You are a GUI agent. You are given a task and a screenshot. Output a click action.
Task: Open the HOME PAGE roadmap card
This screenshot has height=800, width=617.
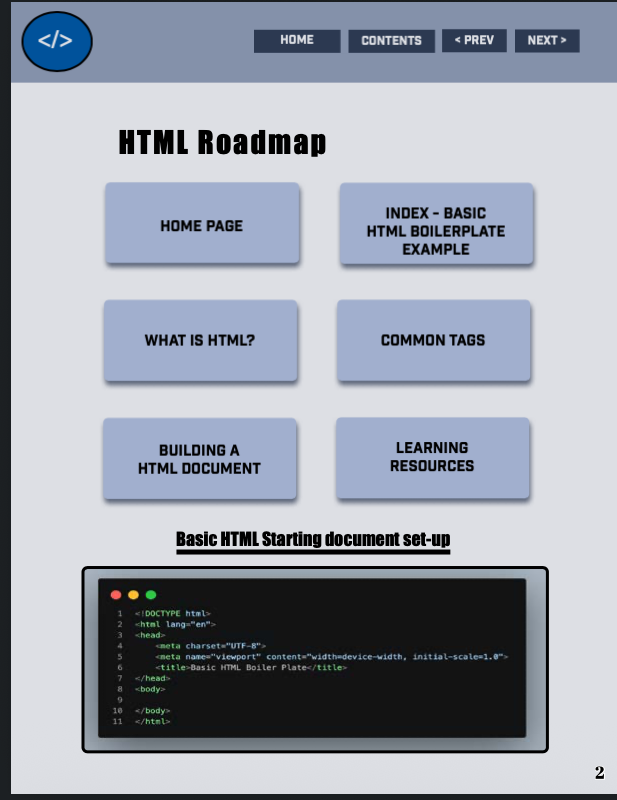pyautogui.click(x=202, y=223)
